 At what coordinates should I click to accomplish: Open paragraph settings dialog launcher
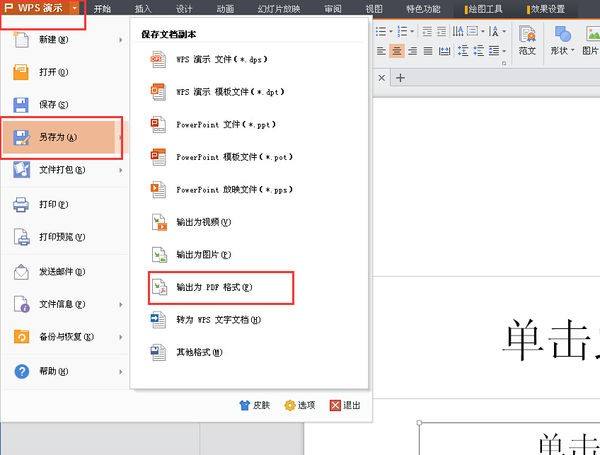click(504, 63)
